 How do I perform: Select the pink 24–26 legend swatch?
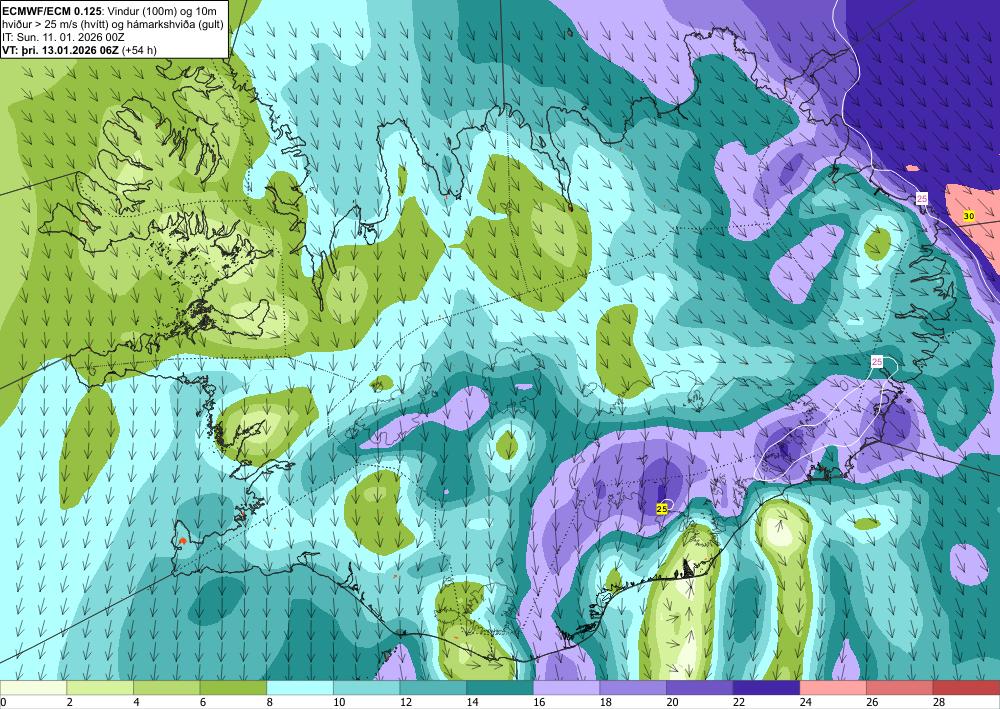pyautogui.click(x=833, y=688)
